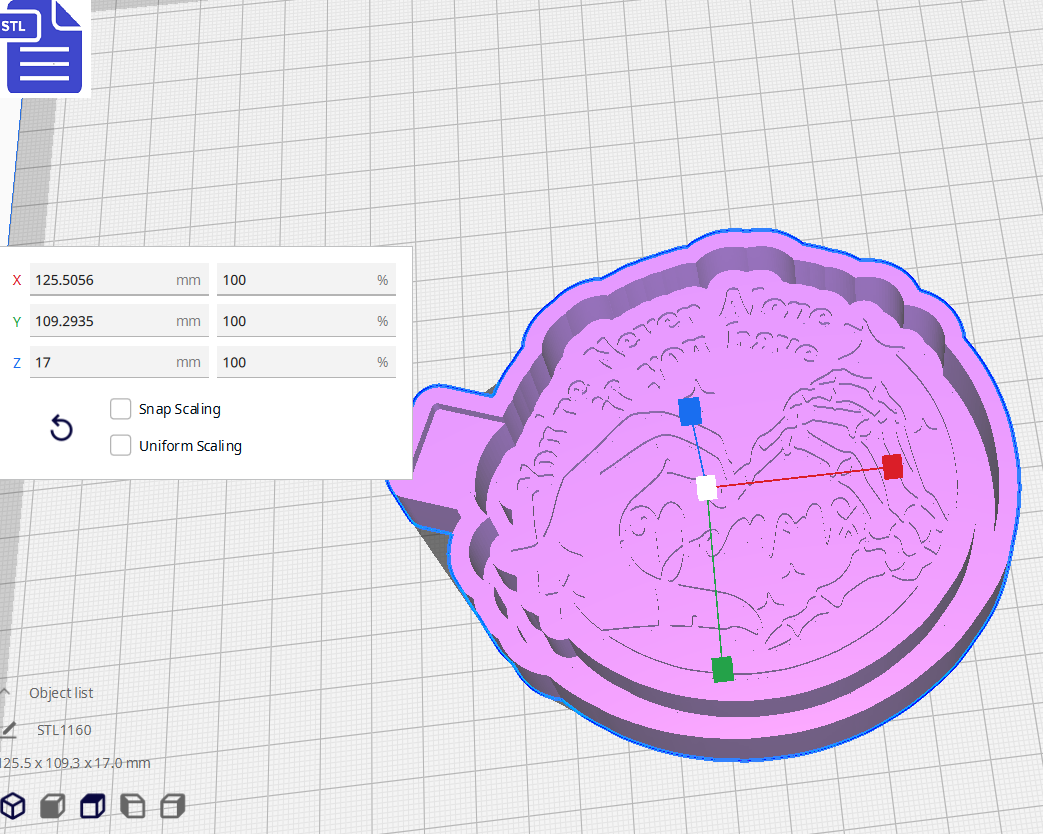This screenshot has width=1043, height=834.
Task: Click the Y dimension field showing 109.2935
Action: click(119, 320)
